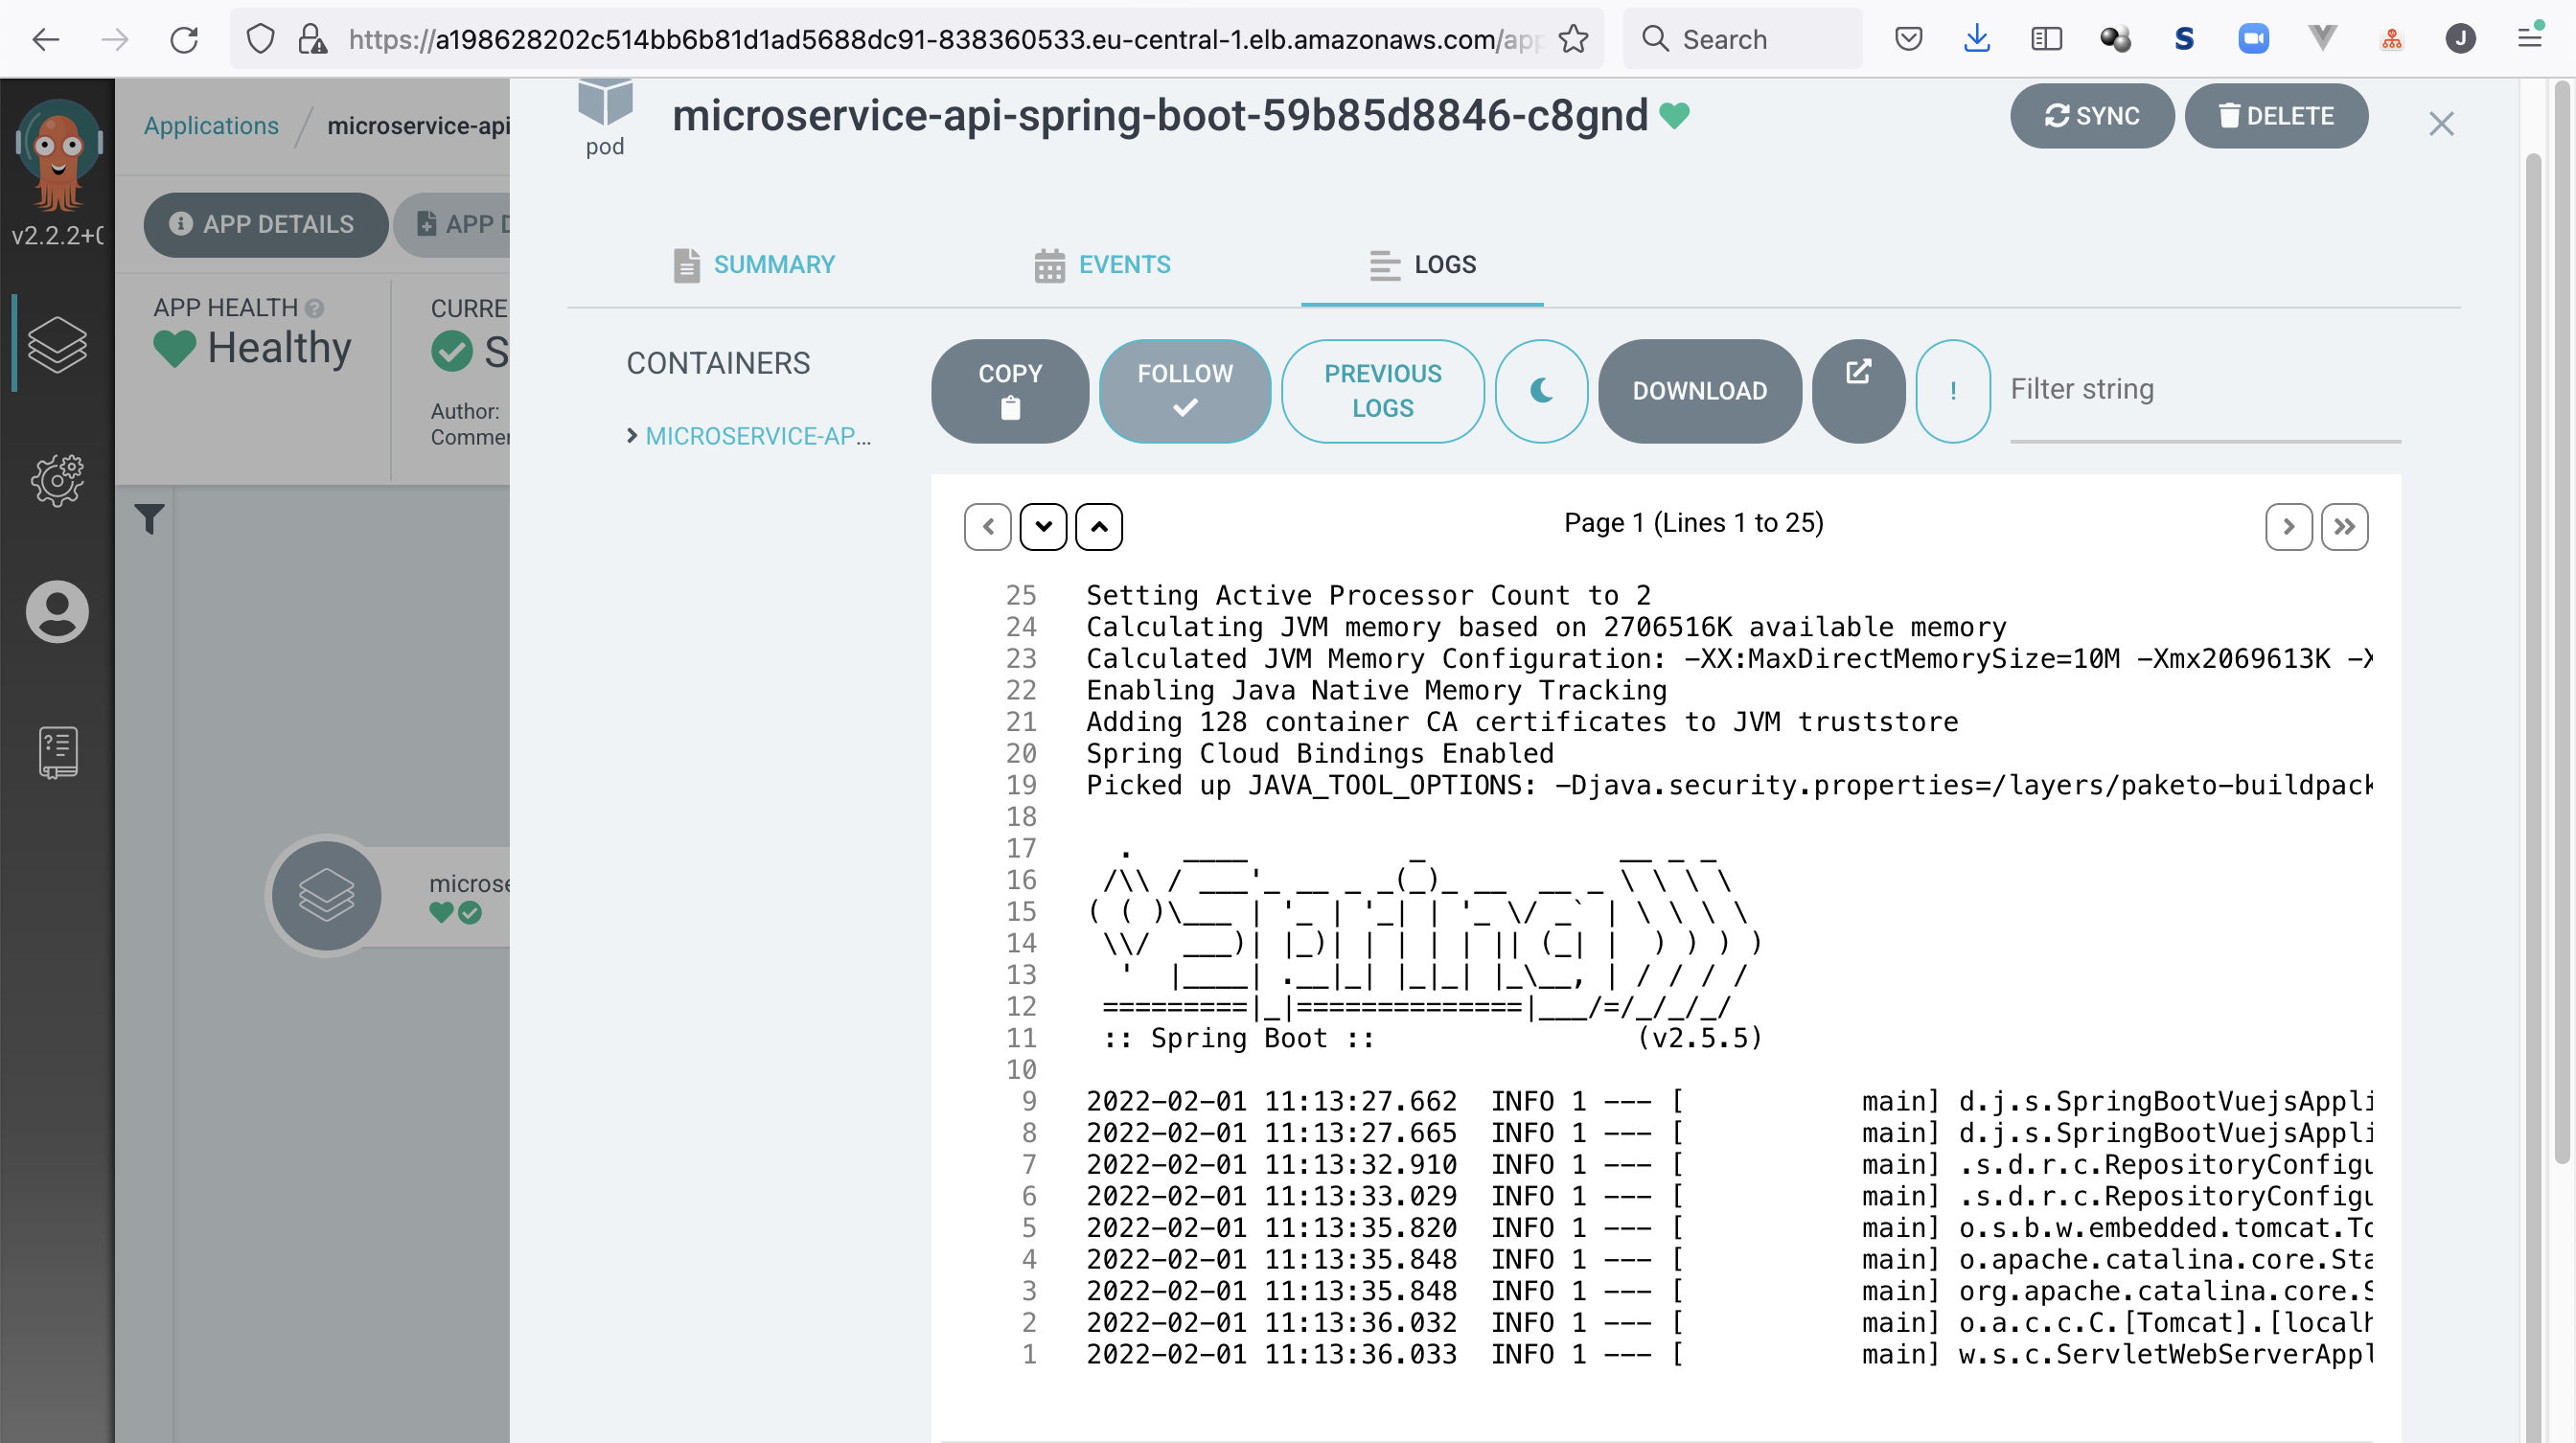This screenshot has width=2576, height=1443.
Task: Open documentation icon in sidebar
Action: [57, 751]
